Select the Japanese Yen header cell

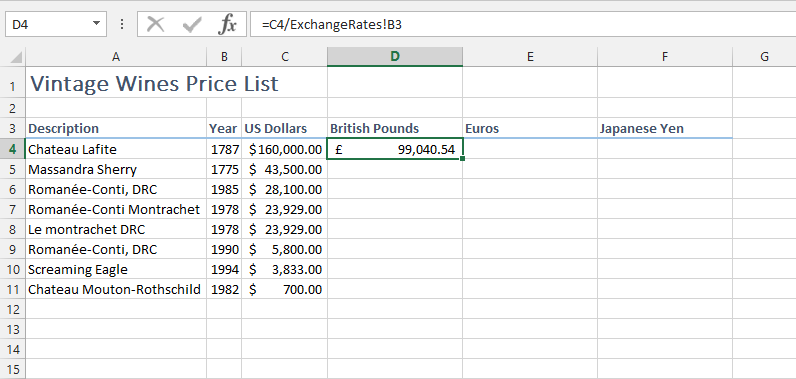tap(665, 128)
